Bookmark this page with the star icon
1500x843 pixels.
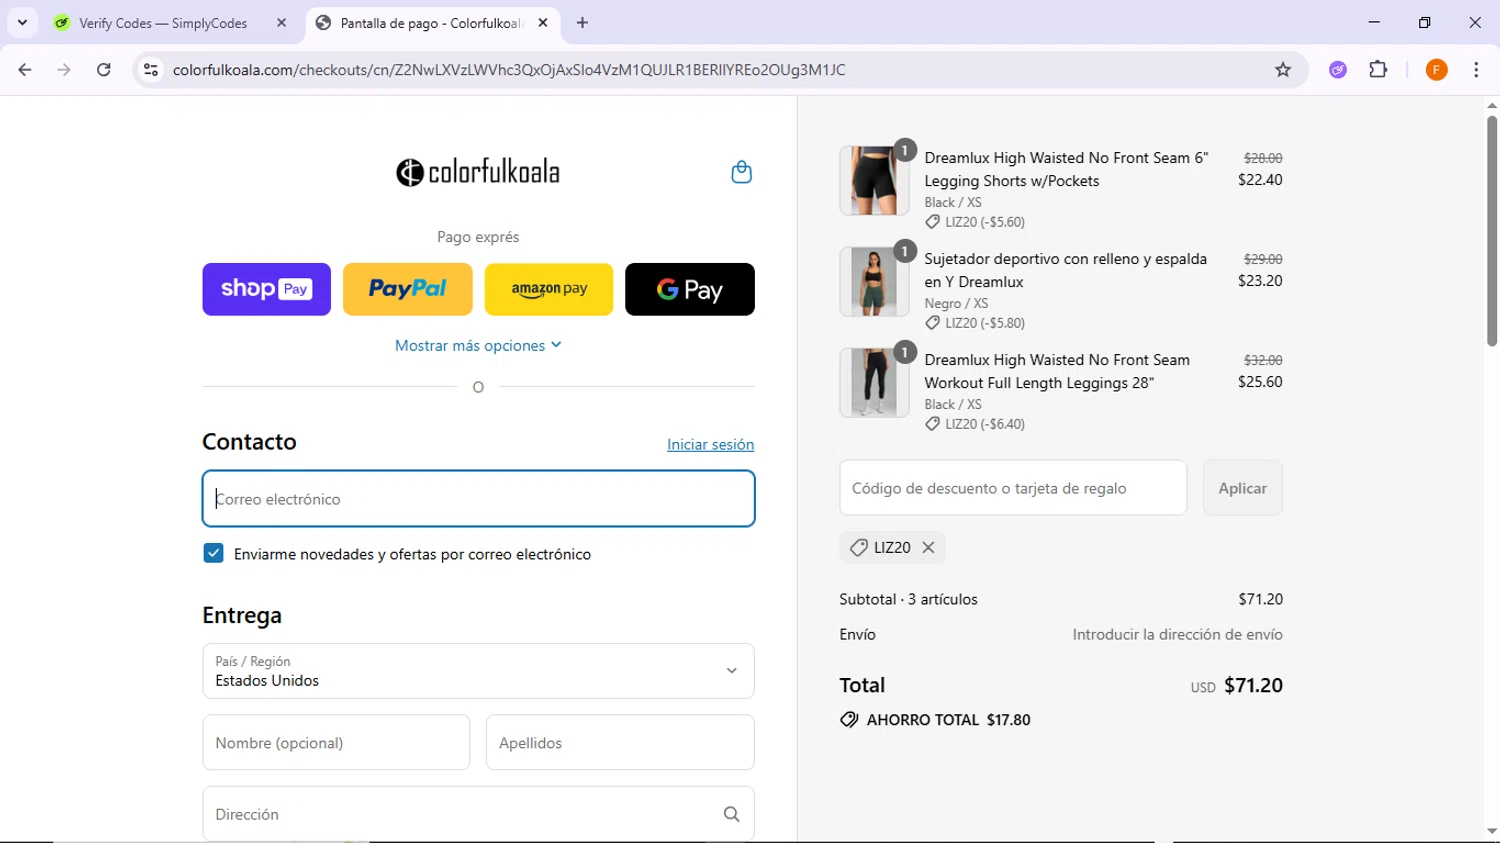(1283, 70)
